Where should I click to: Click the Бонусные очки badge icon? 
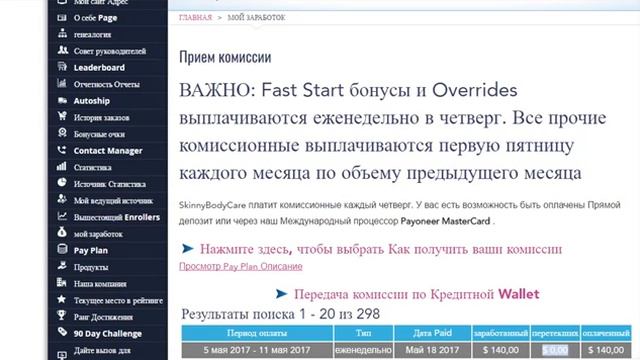coord(62,133)
